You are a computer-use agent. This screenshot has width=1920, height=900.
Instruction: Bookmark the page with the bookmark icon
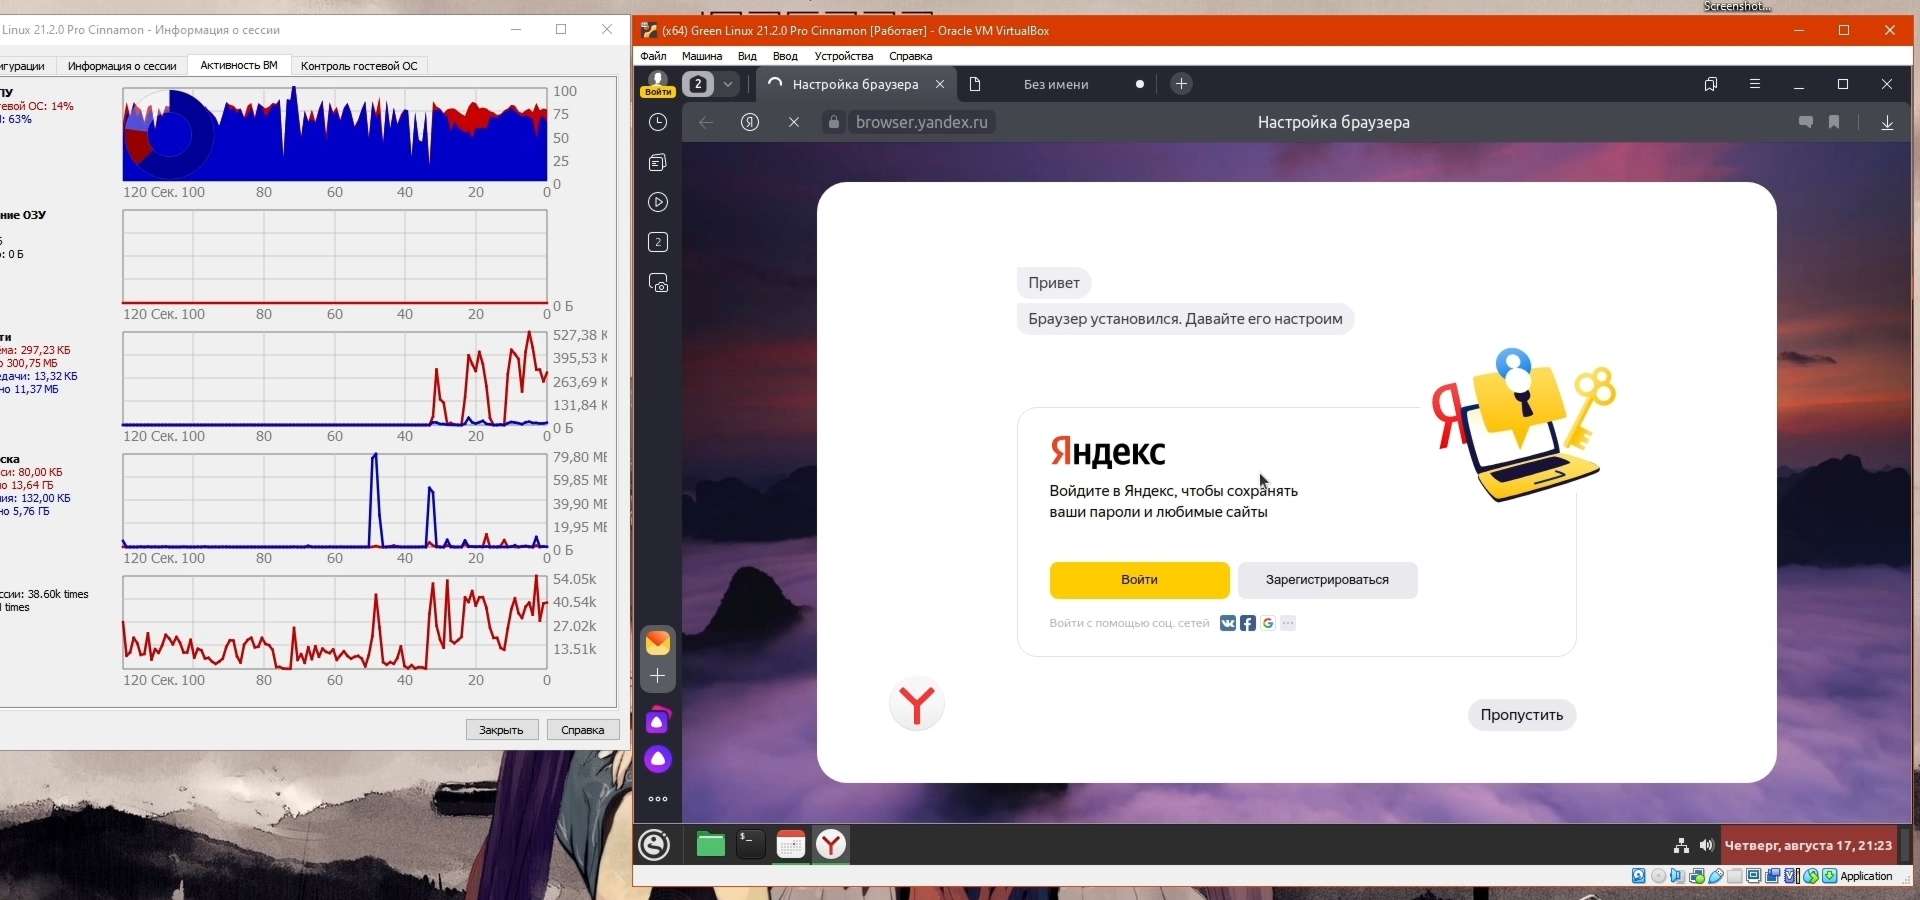pyautogui.click(x=1834, y=122)
